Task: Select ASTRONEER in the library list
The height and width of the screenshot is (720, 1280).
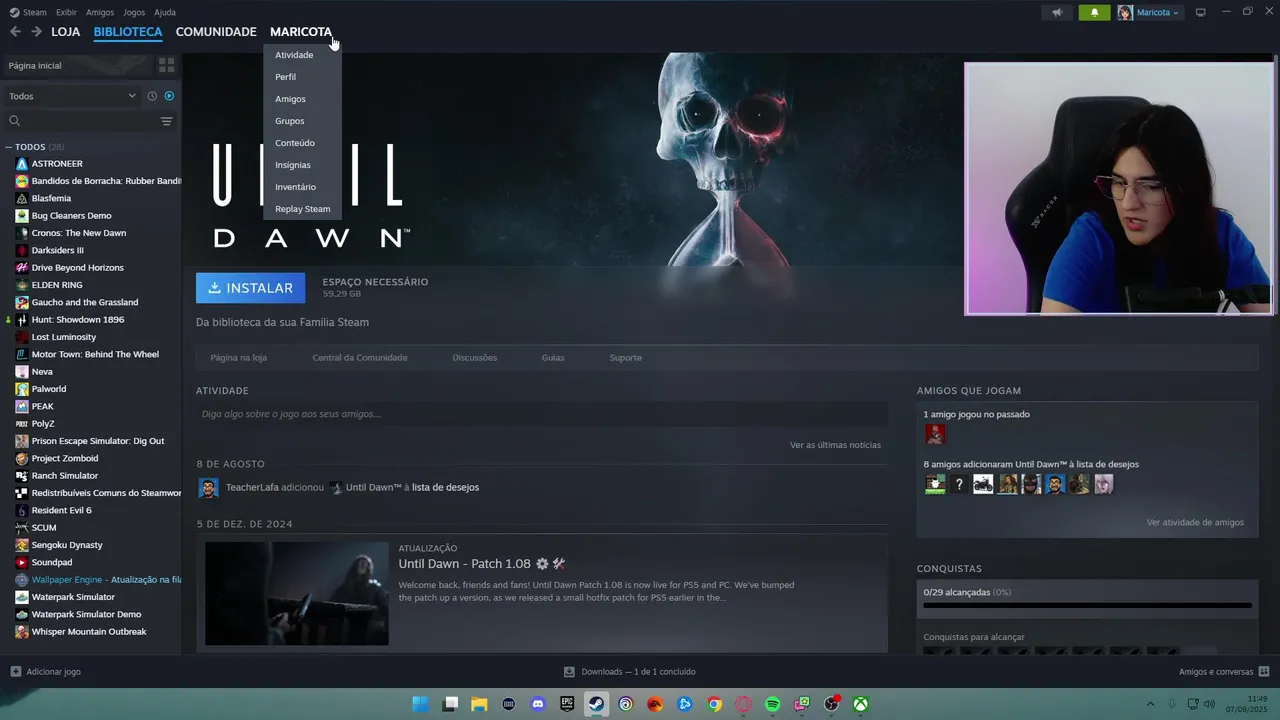Action: point(57,164)
